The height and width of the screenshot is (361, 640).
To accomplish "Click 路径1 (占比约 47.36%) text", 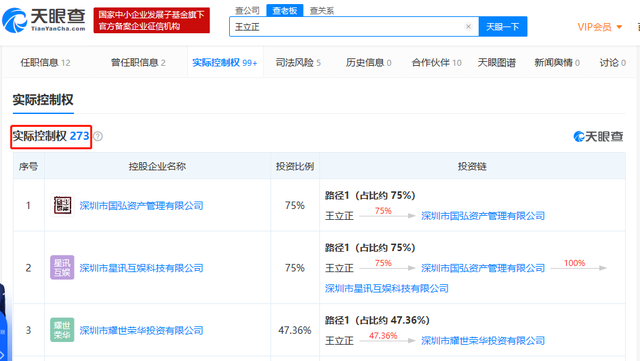I will click(377, 320).
